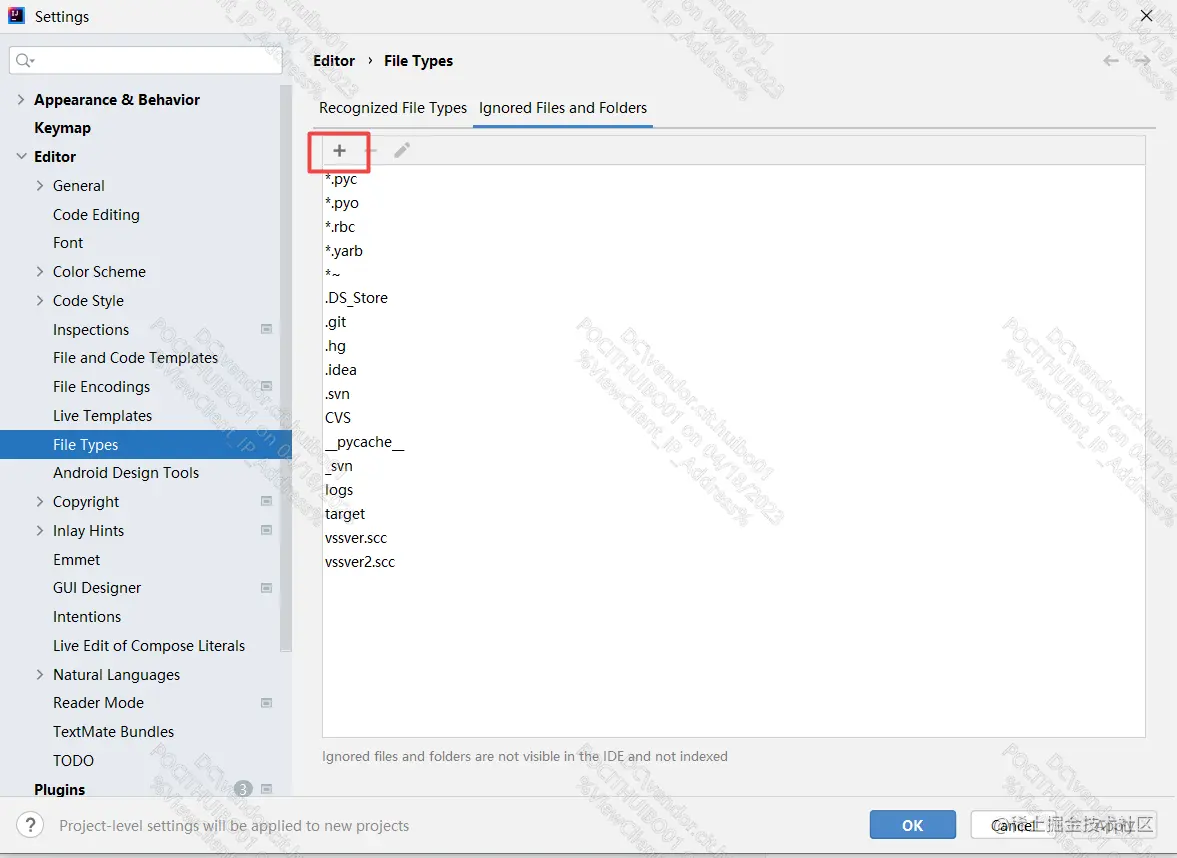Switch to Recognized File Types tab
Image resolution: width=1177 pixels, height=858 pixels.
(x=393, y=108)
